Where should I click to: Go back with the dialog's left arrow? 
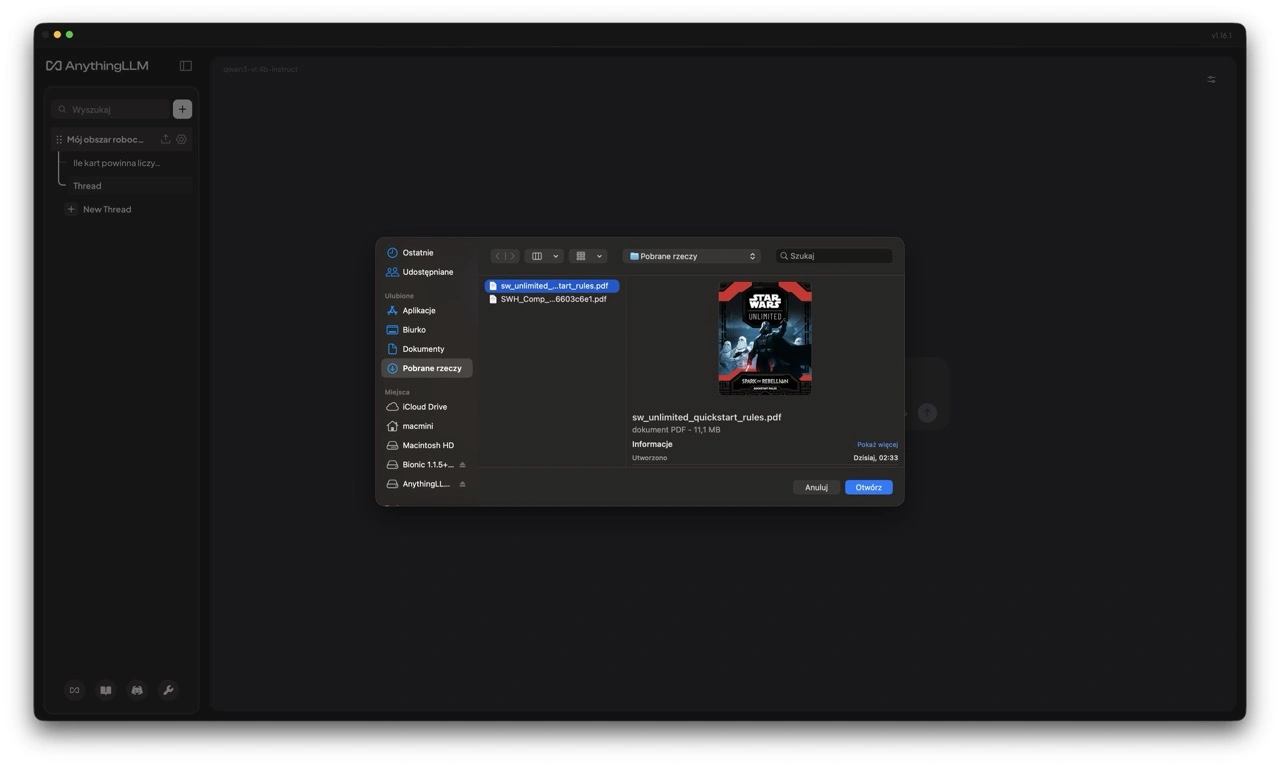click(498, 256)
